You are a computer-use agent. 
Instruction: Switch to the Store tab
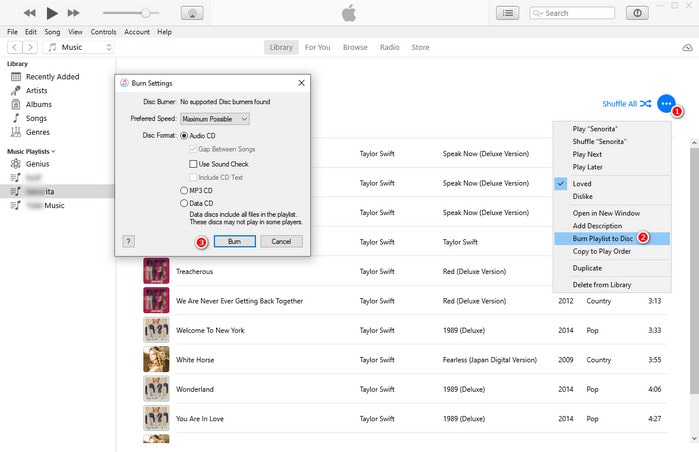click(420, 47)
